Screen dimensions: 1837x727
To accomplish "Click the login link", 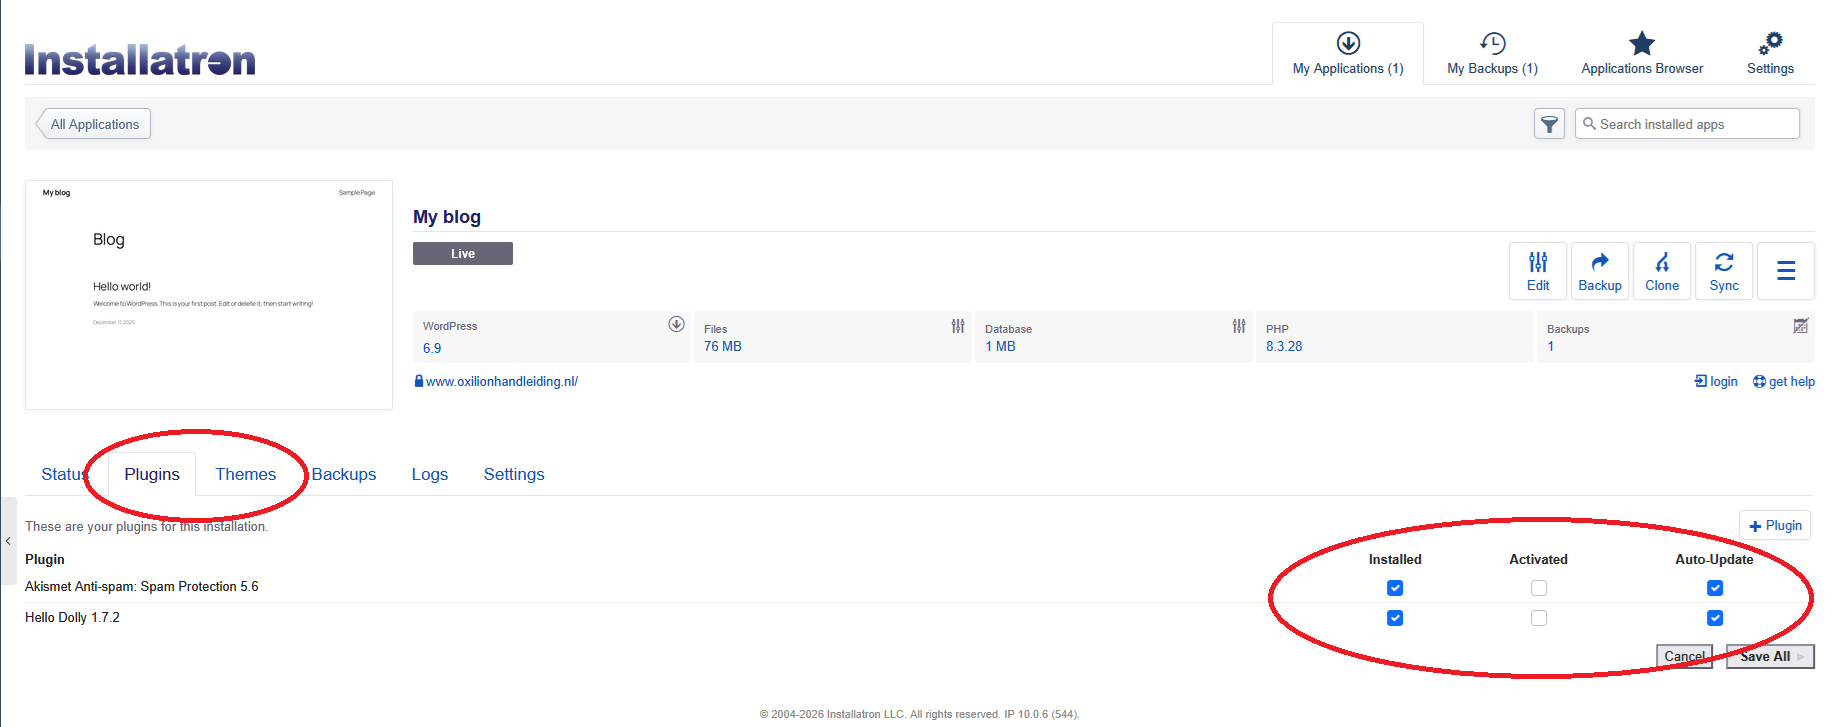I will (x=1716, y=381).
